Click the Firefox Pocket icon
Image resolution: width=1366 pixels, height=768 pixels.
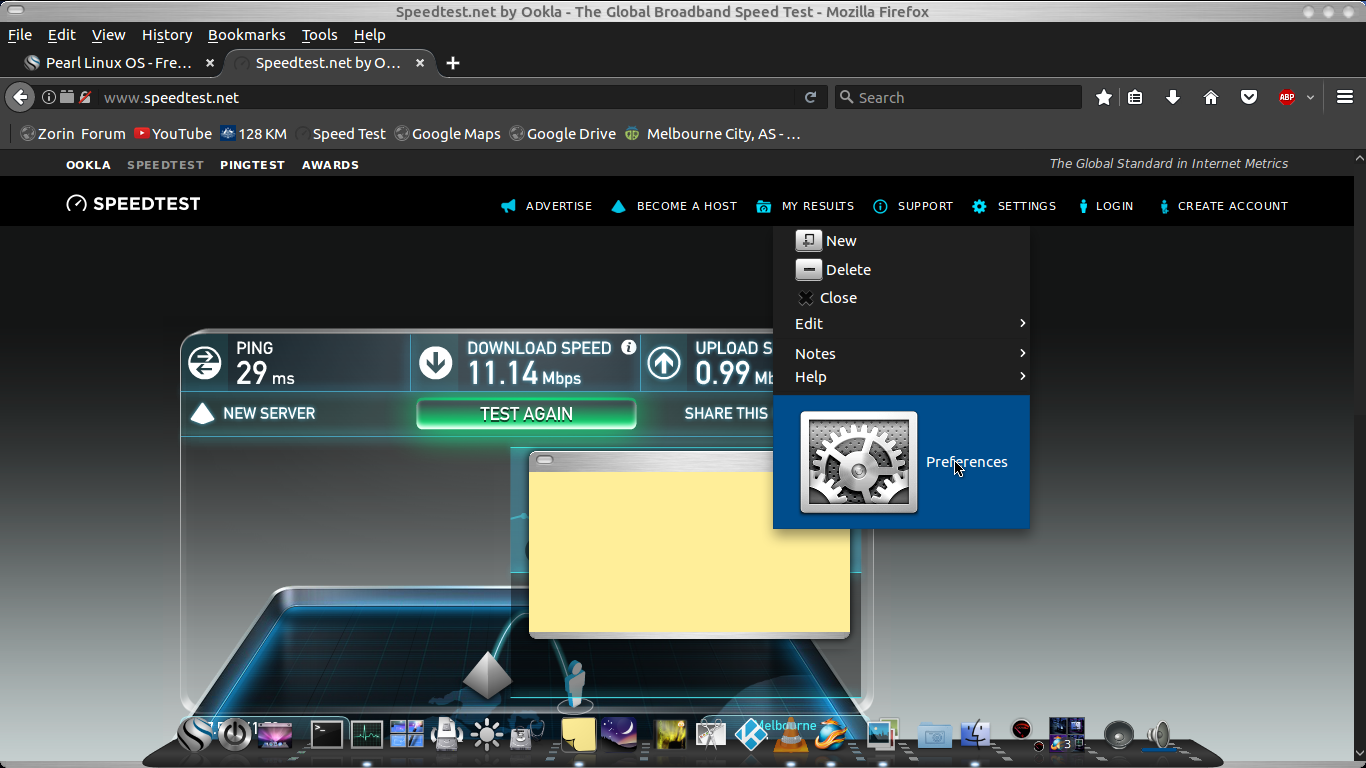tap(1249, 97)
